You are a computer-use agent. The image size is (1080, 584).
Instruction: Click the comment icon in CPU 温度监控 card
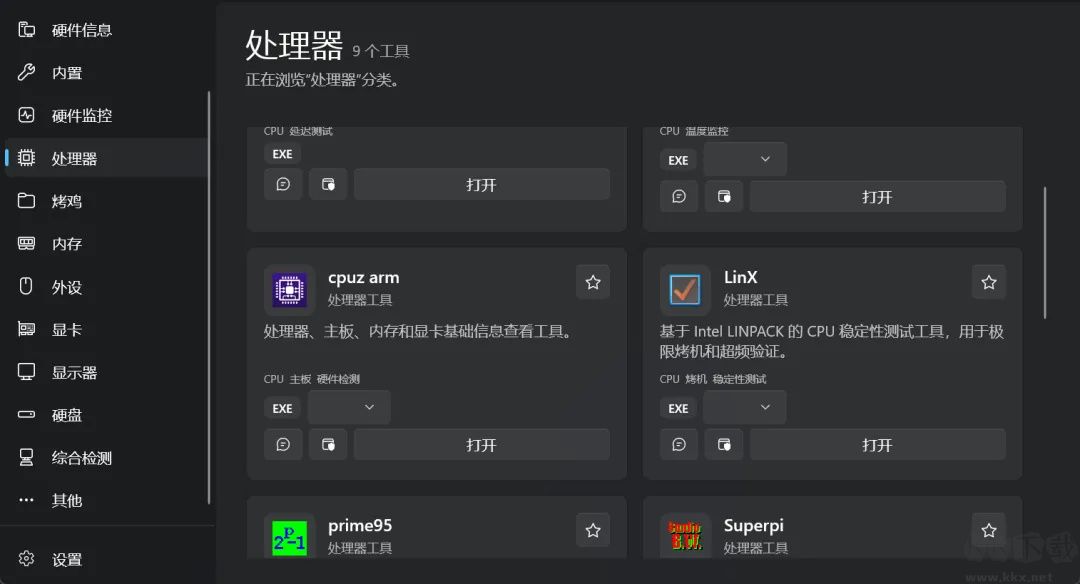click(x=679, y=197)
